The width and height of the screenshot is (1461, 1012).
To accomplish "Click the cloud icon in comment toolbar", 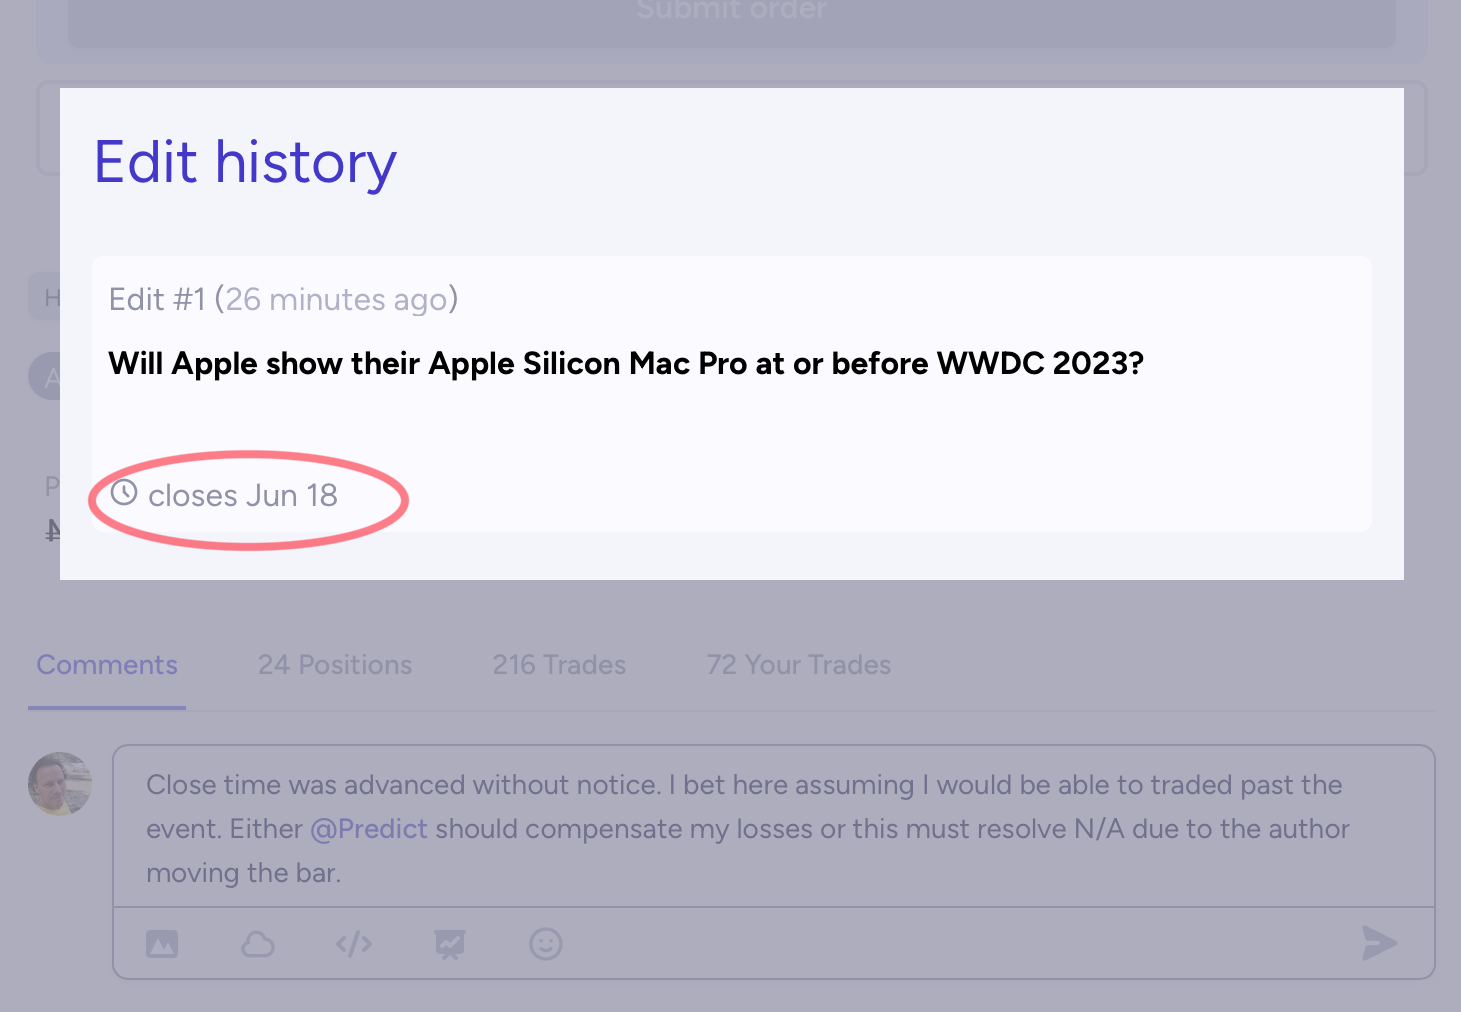I will coord(258,943).
